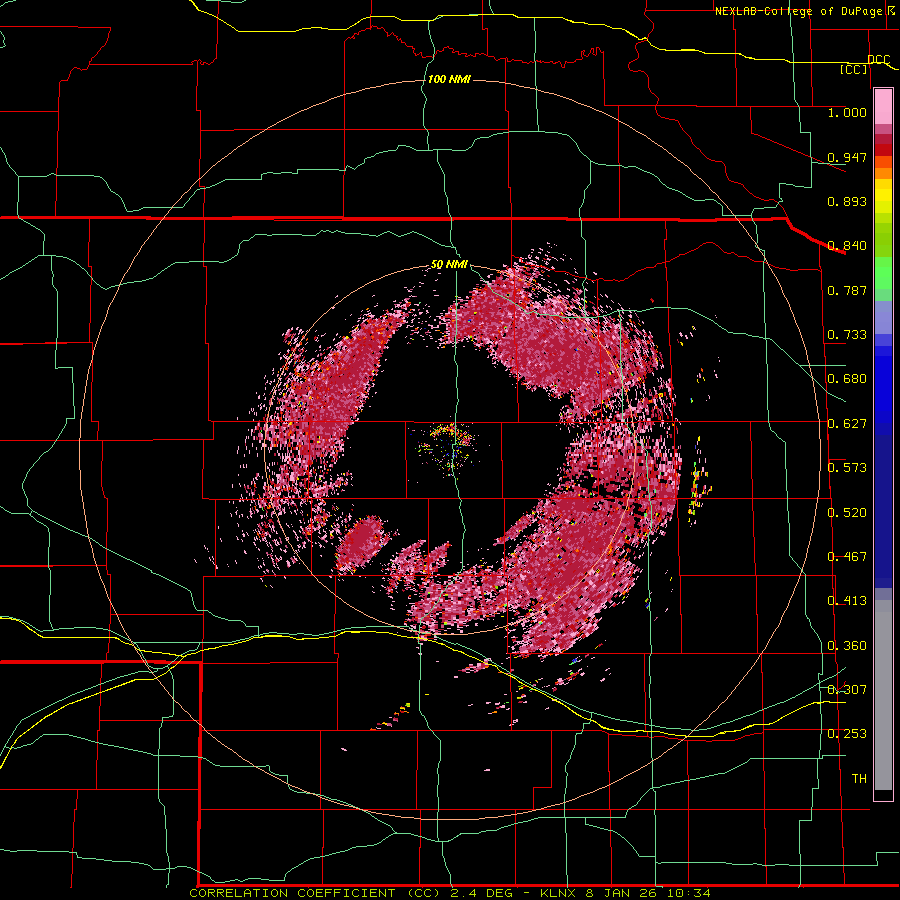Pick the lavender segment of the color bar
Screen dimensions: 900x900
pos(883,317)
